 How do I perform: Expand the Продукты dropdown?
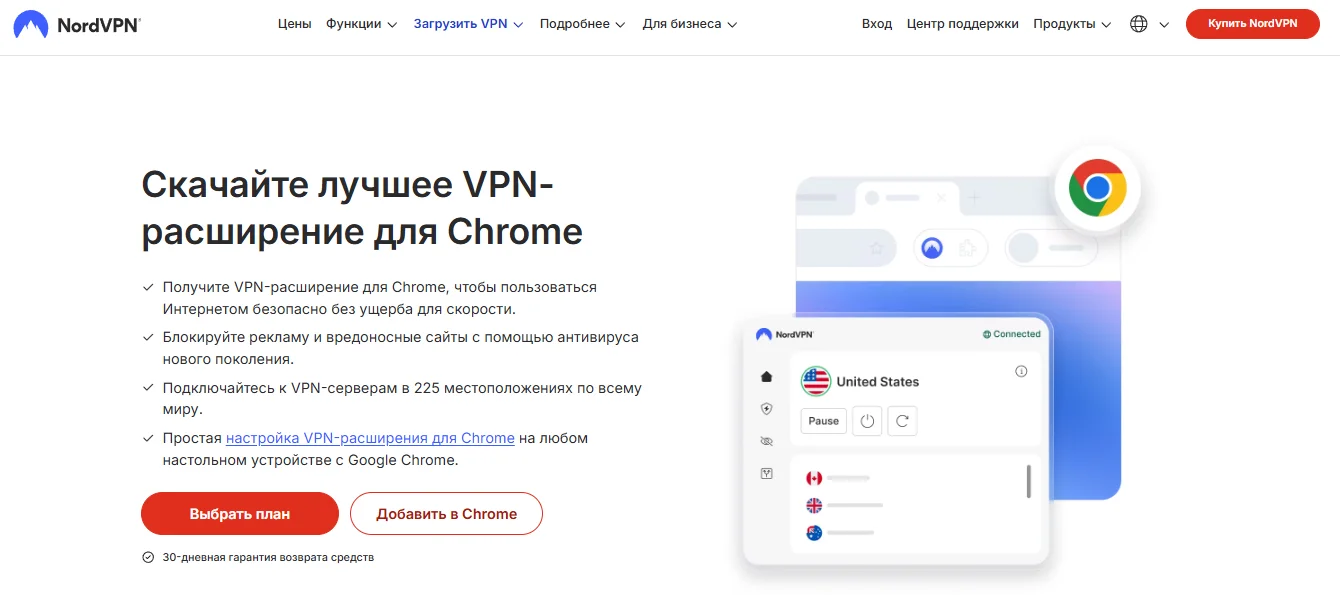1072,24
